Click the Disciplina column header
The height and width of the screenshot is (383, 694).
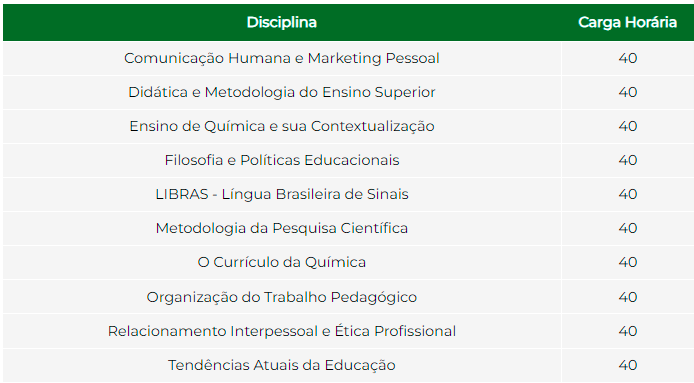coord(281,22)
